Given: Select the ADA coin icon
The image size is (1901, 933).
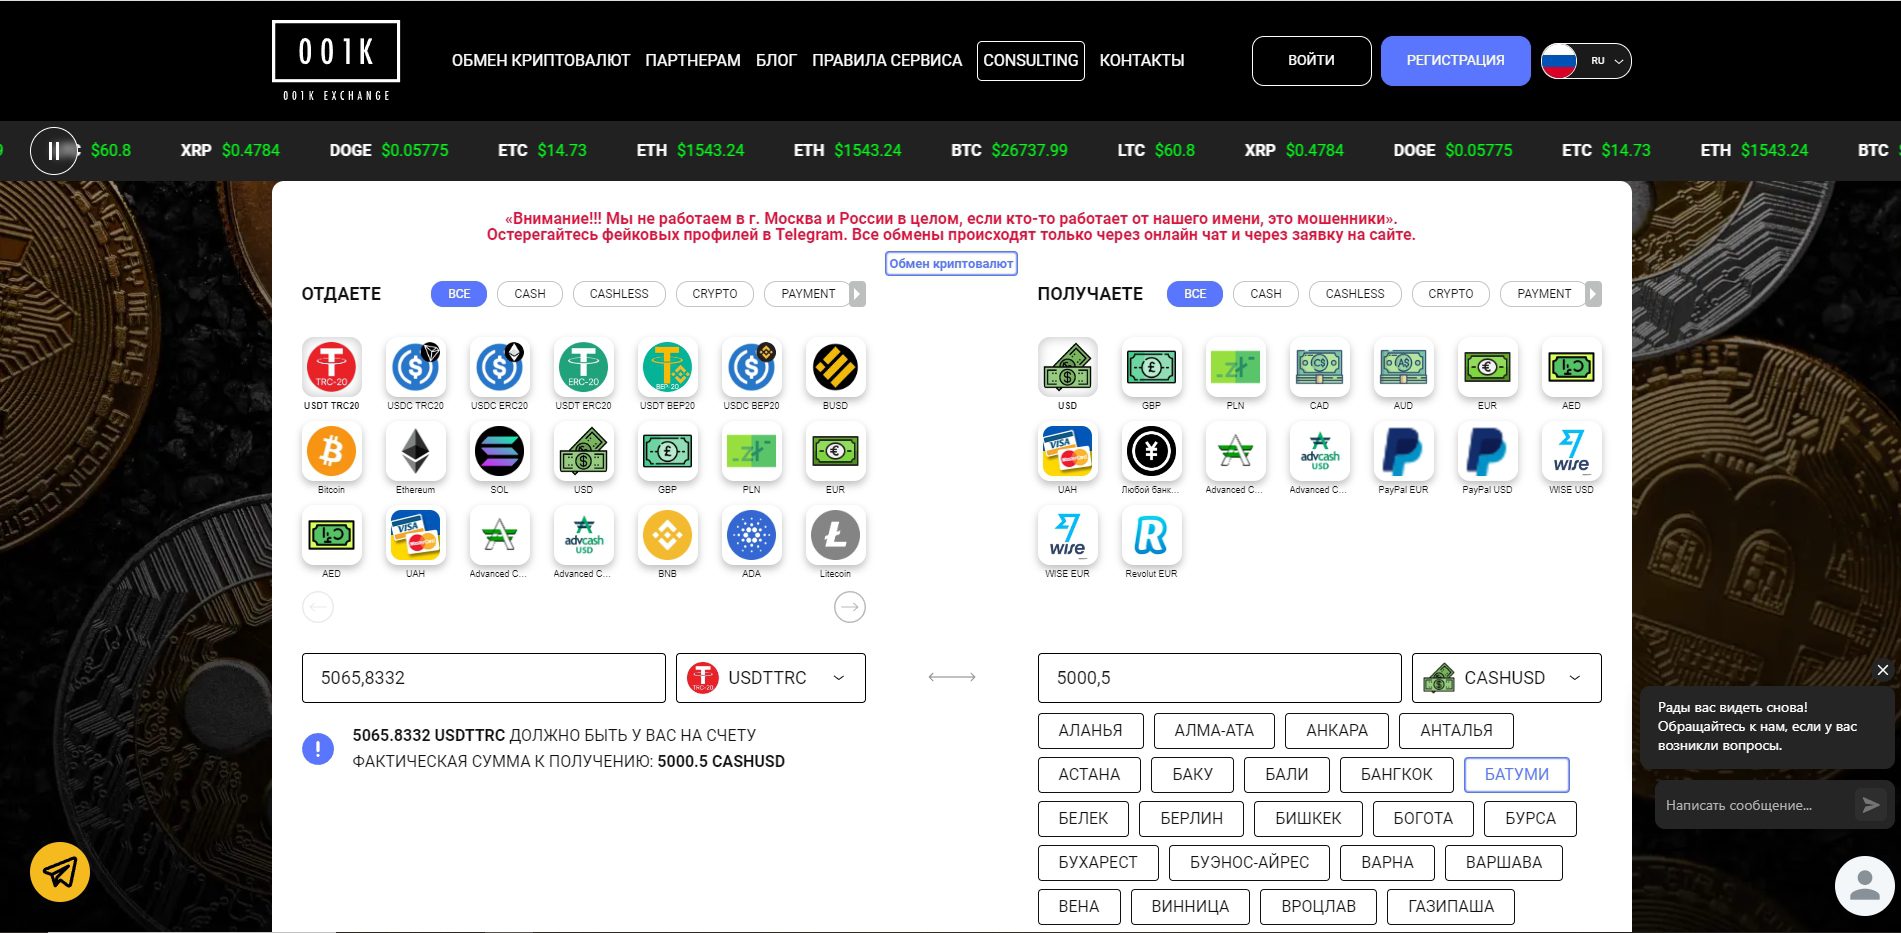Looking at the screenshot, I should [751, 535].
